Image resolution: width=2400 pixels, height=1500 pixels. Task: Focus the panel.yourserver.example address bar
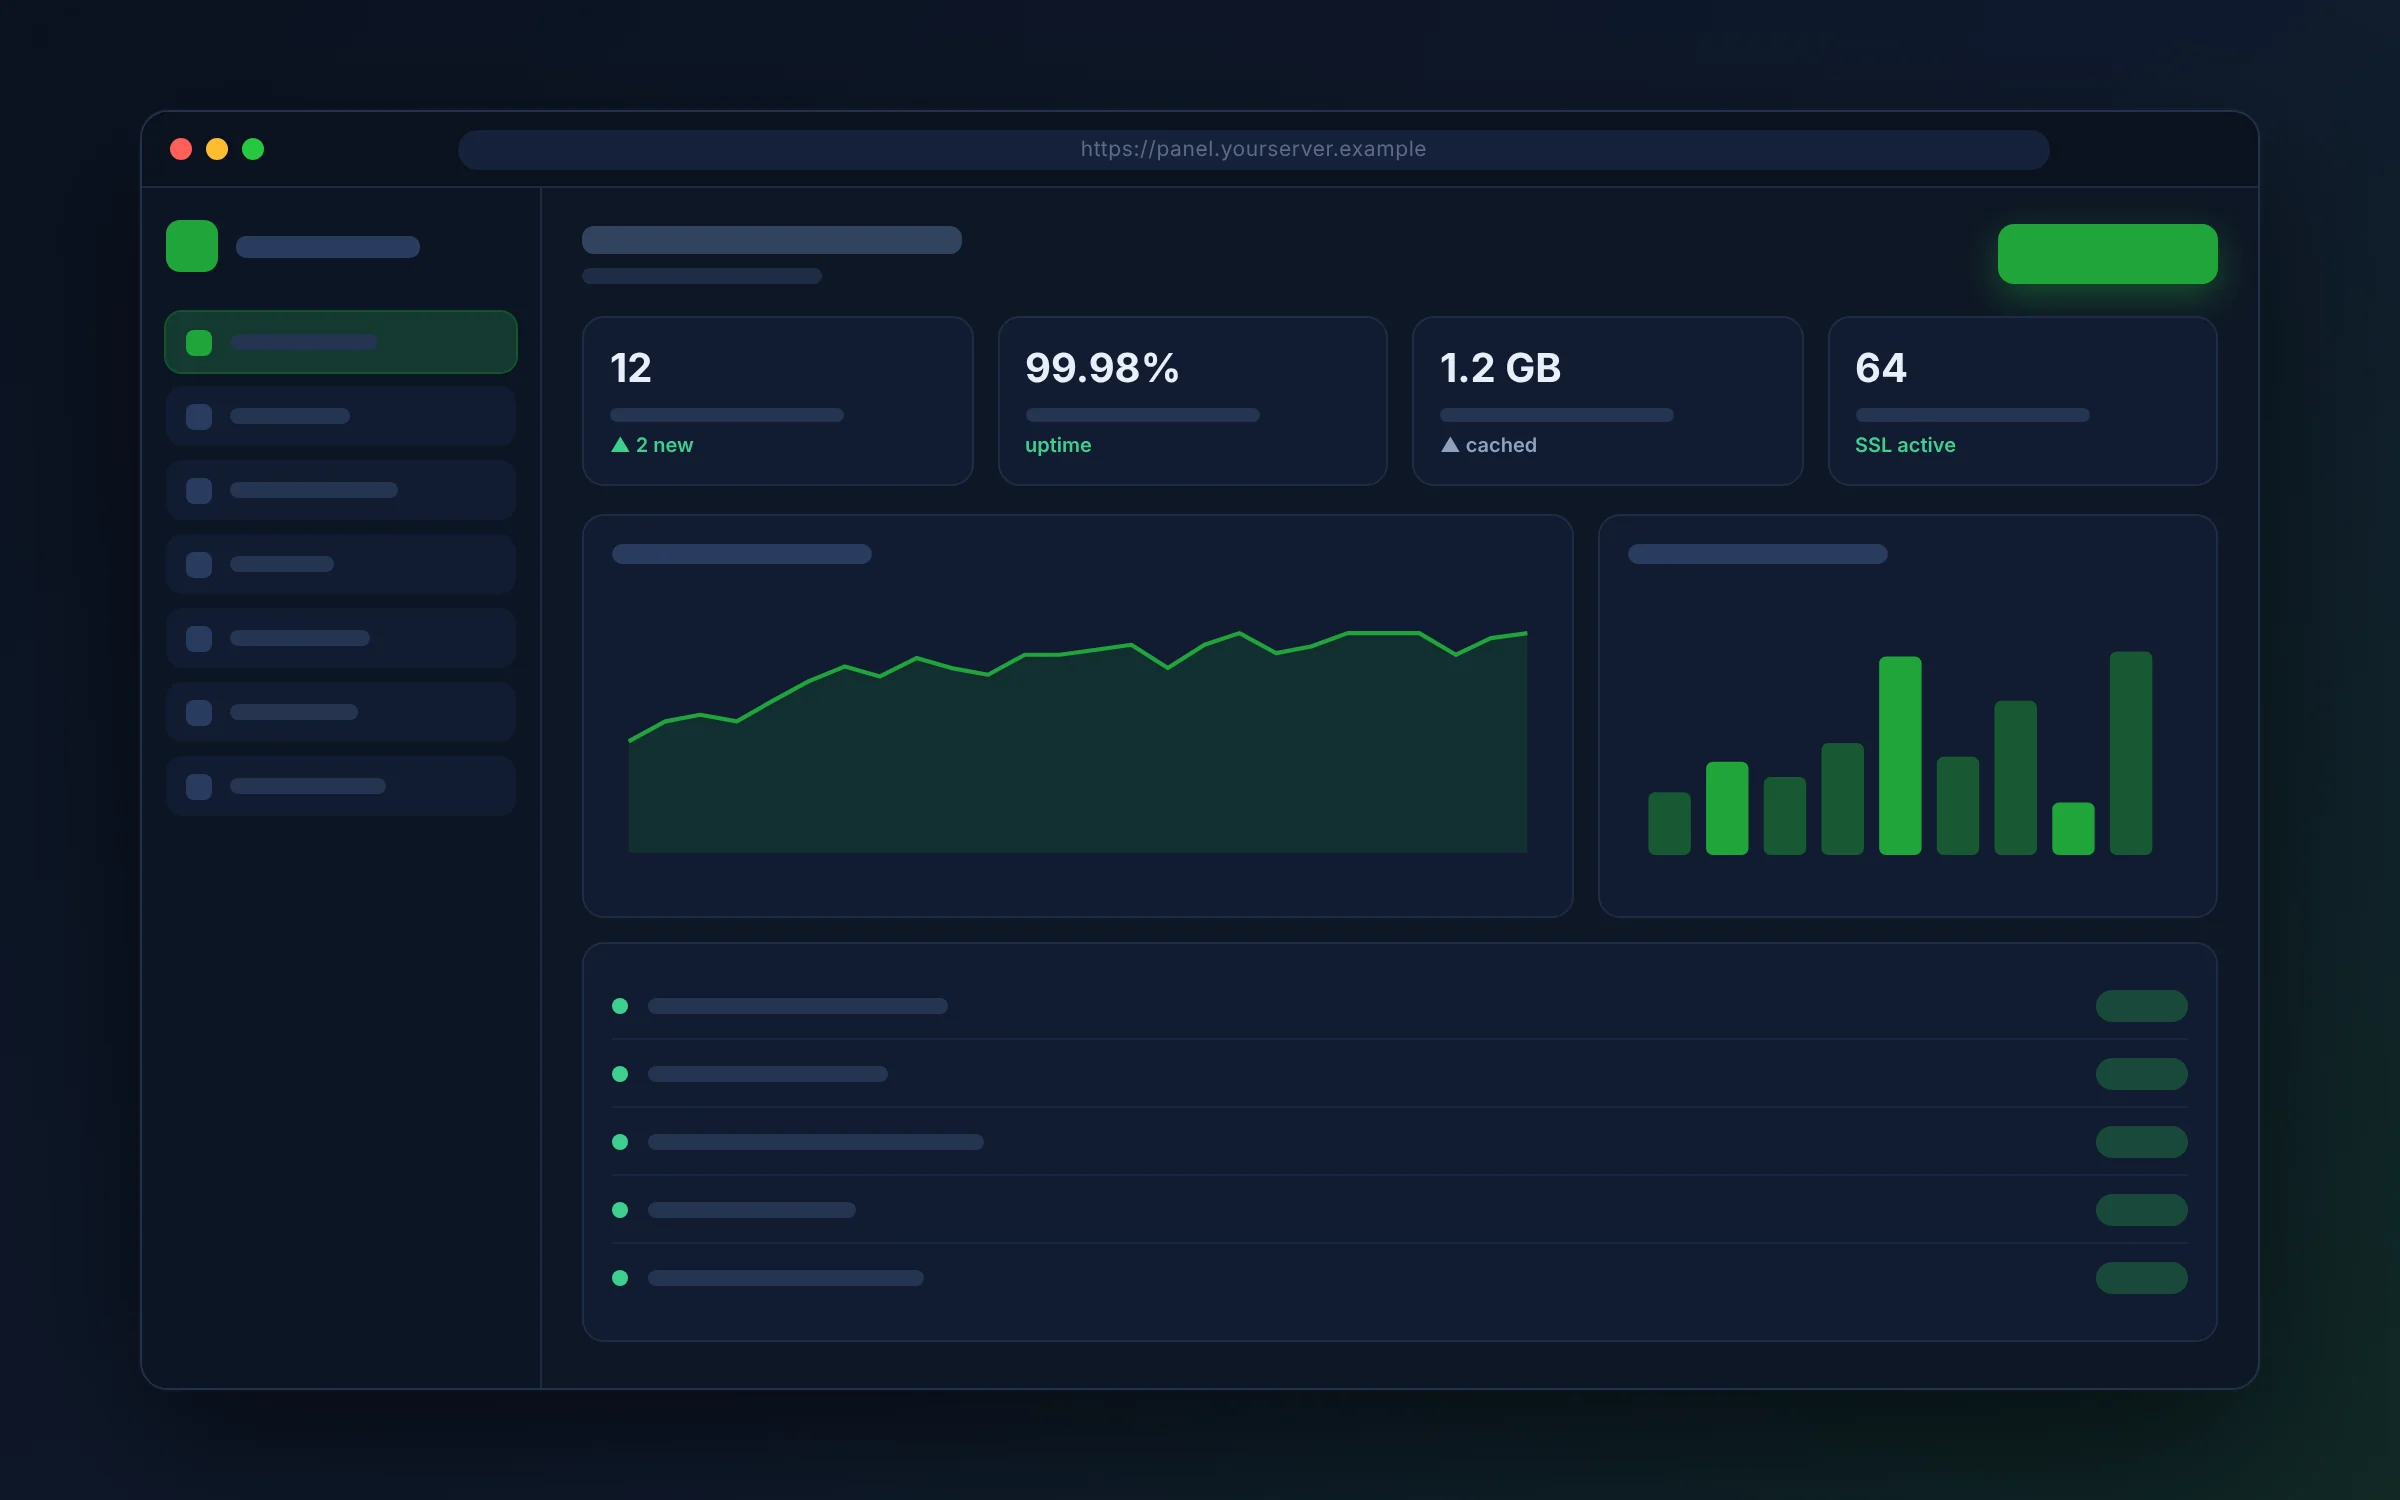coord(1253,150)
